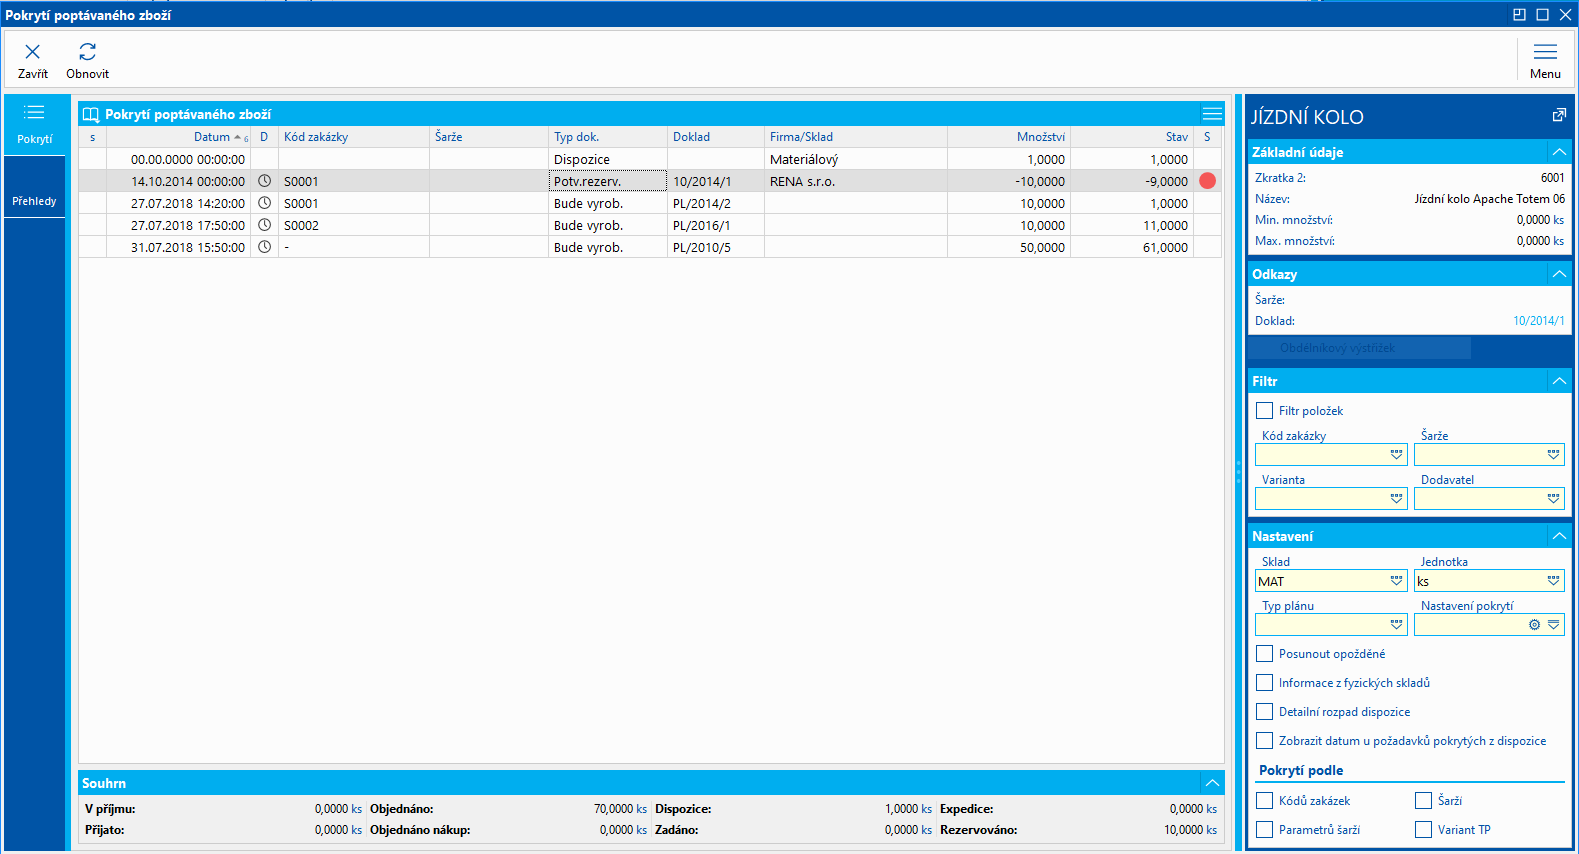Check Variant TP option

1424,830
